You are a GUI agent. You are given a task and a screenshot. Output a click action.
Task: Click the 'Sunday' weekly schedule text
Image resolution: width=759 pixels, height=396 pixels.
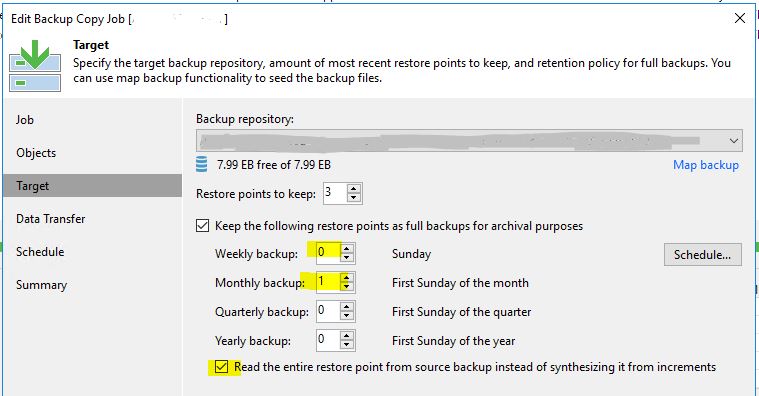[411, 254]
